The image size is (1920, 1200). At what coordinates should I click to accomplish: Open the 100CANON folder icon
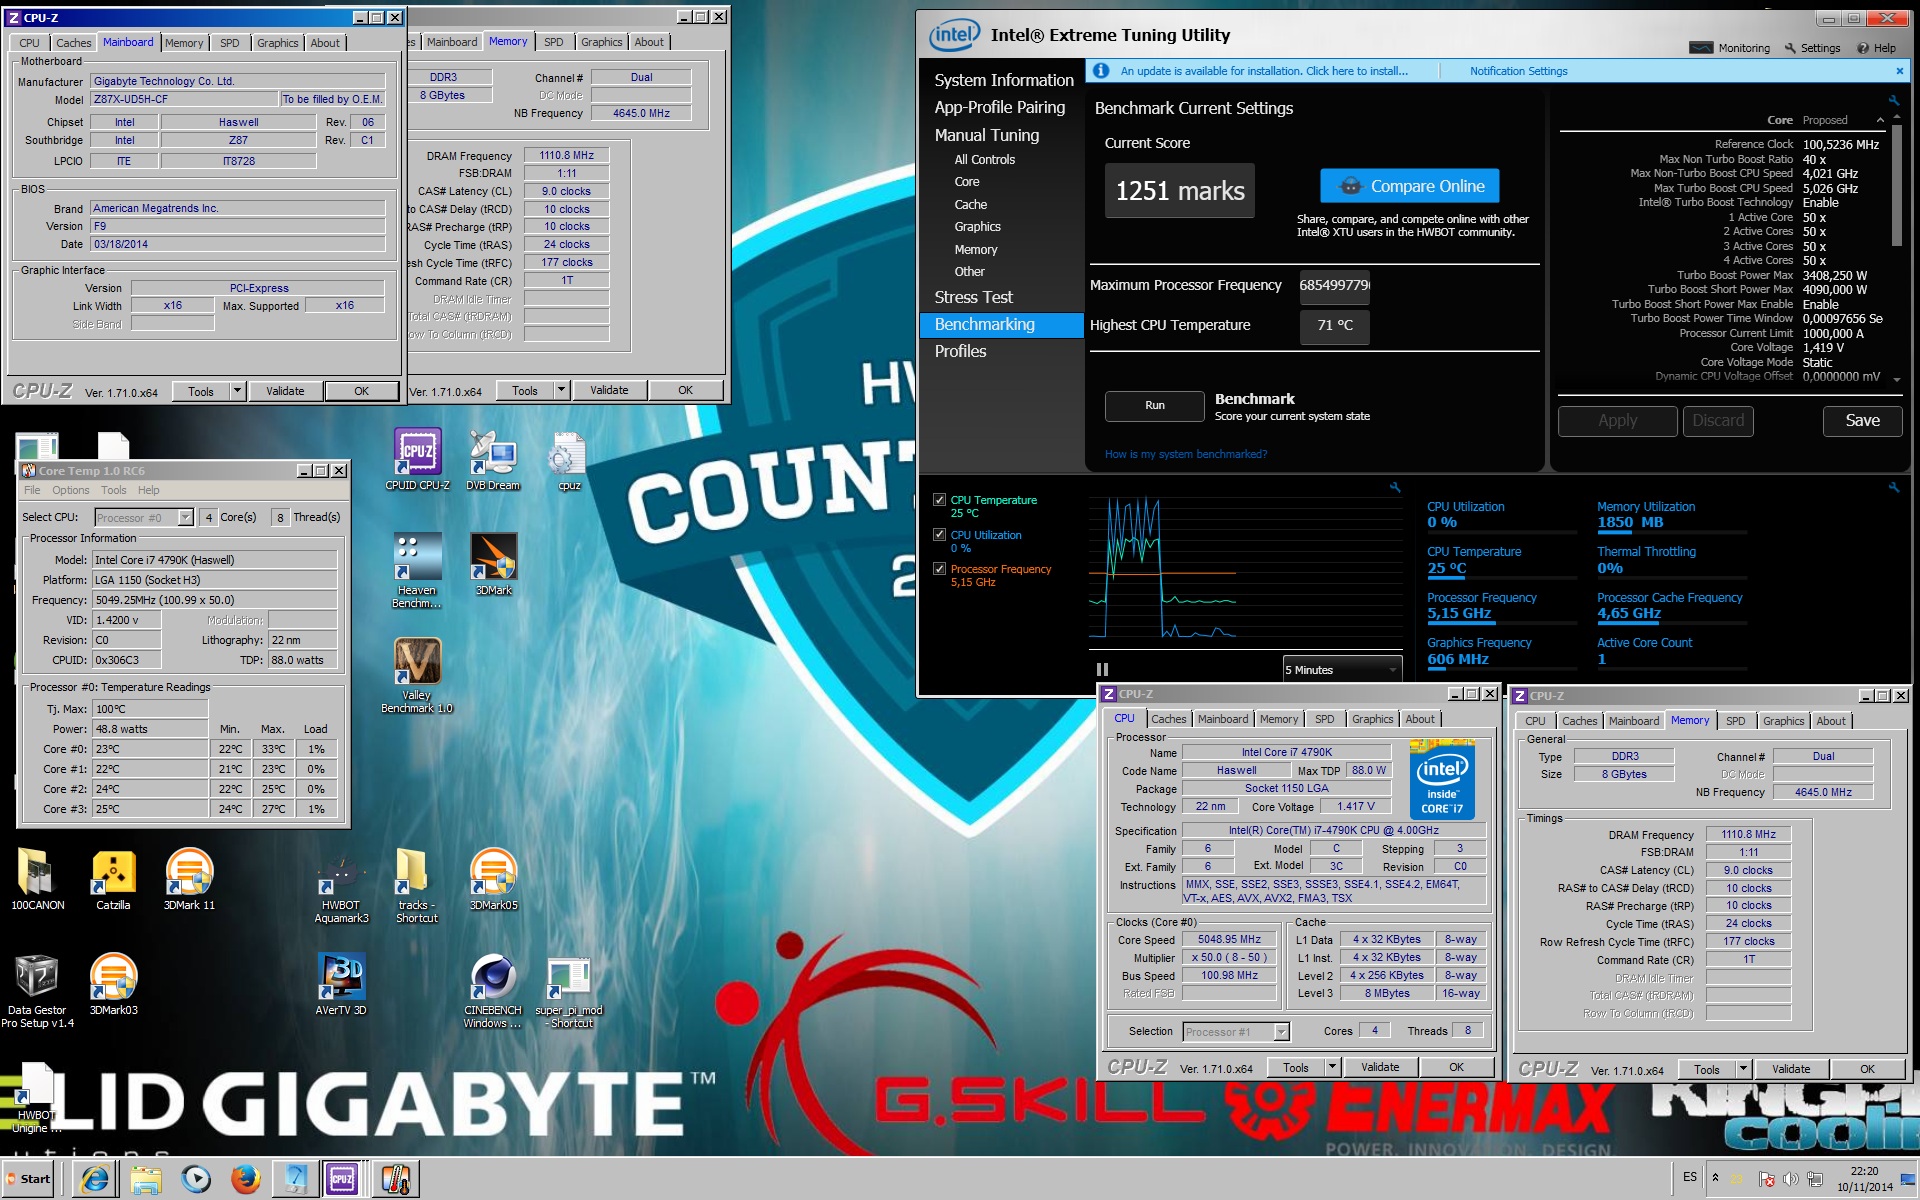(38, 878)
